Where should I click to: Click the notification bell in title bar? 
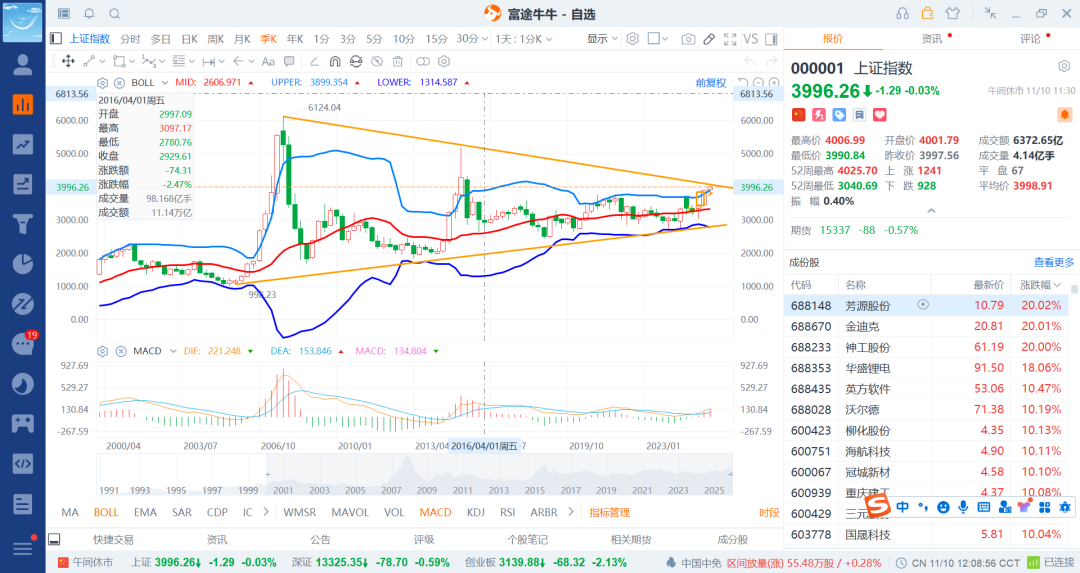click(89, 13)
